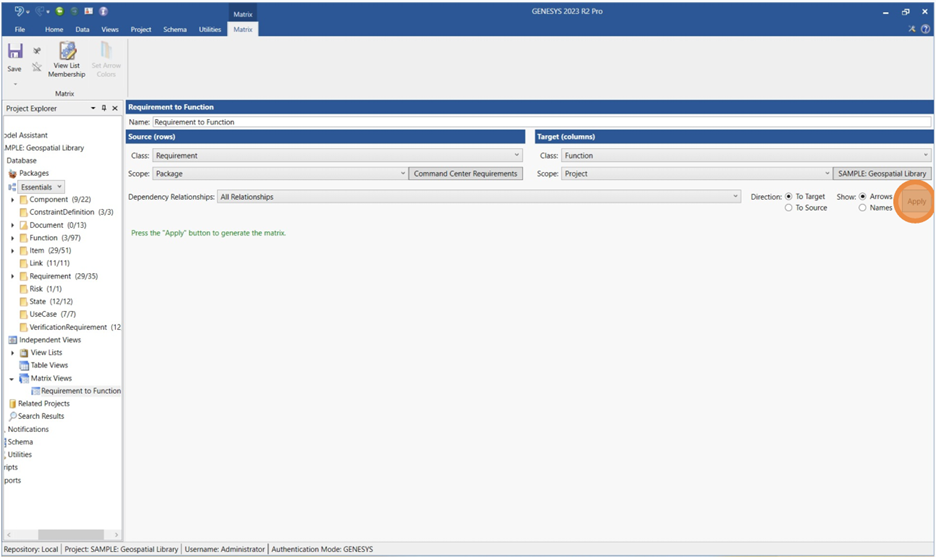Open the File menu
This screenshot has width=936, height=557.
coord(20,30)
